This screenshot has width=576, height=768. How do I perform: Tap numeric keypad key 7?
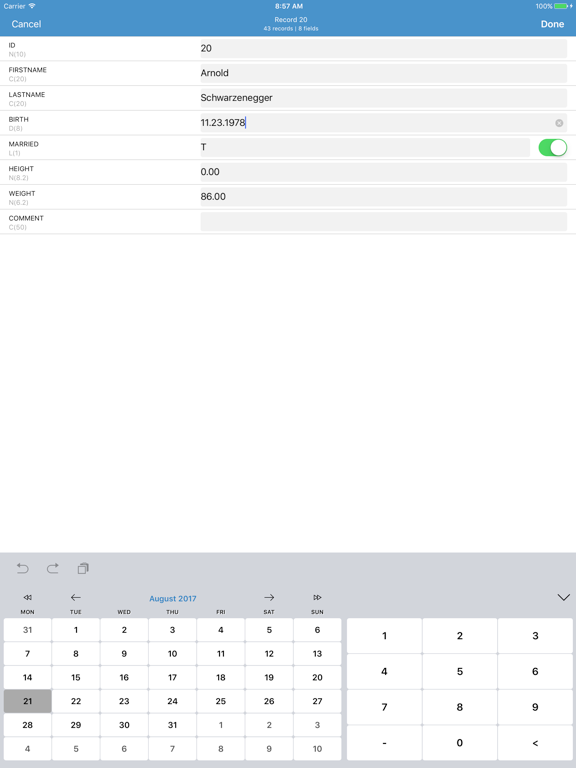tap(384, 707)
